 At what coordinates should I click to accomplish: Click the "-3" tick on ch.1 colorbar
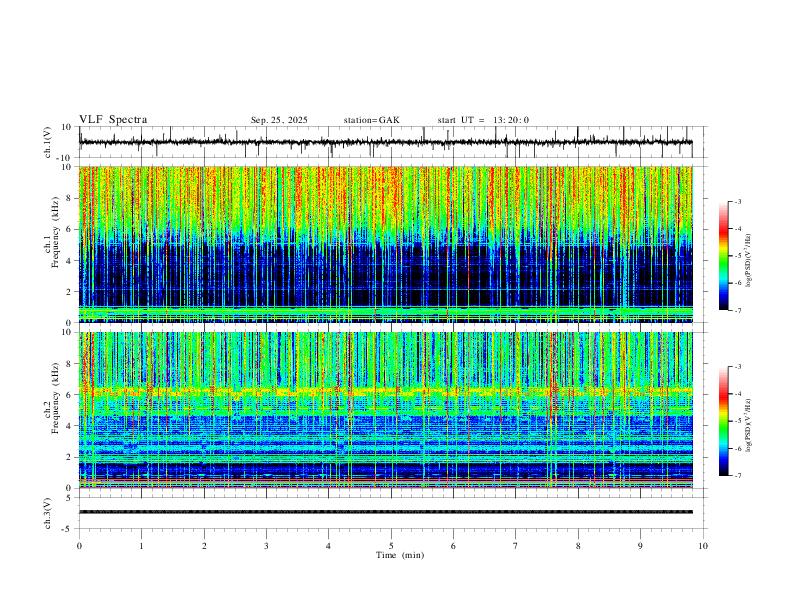click(737, 201)
